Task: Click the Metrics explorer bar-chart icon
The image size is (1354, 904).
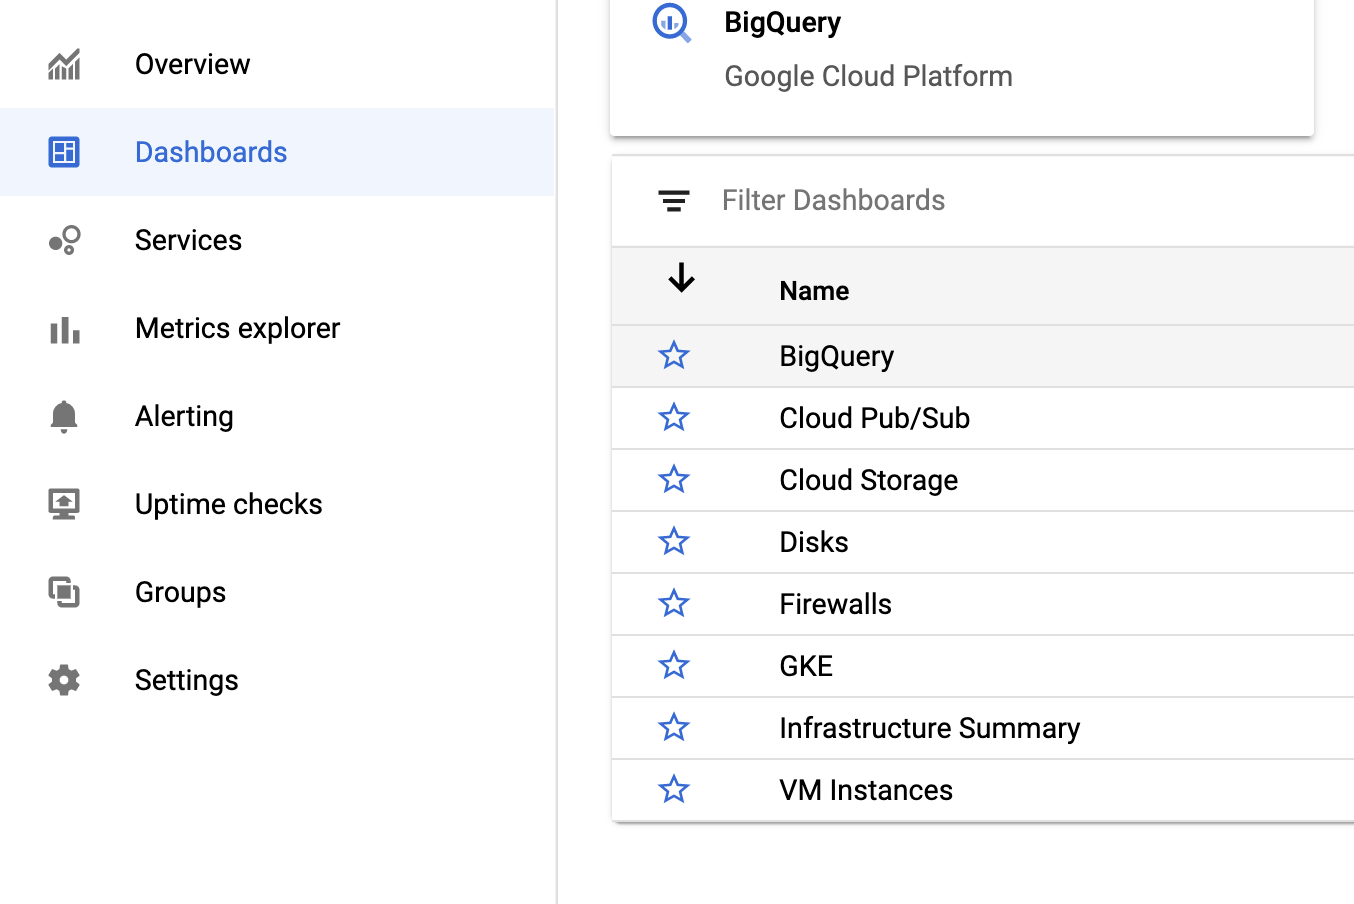Action: 64,329
